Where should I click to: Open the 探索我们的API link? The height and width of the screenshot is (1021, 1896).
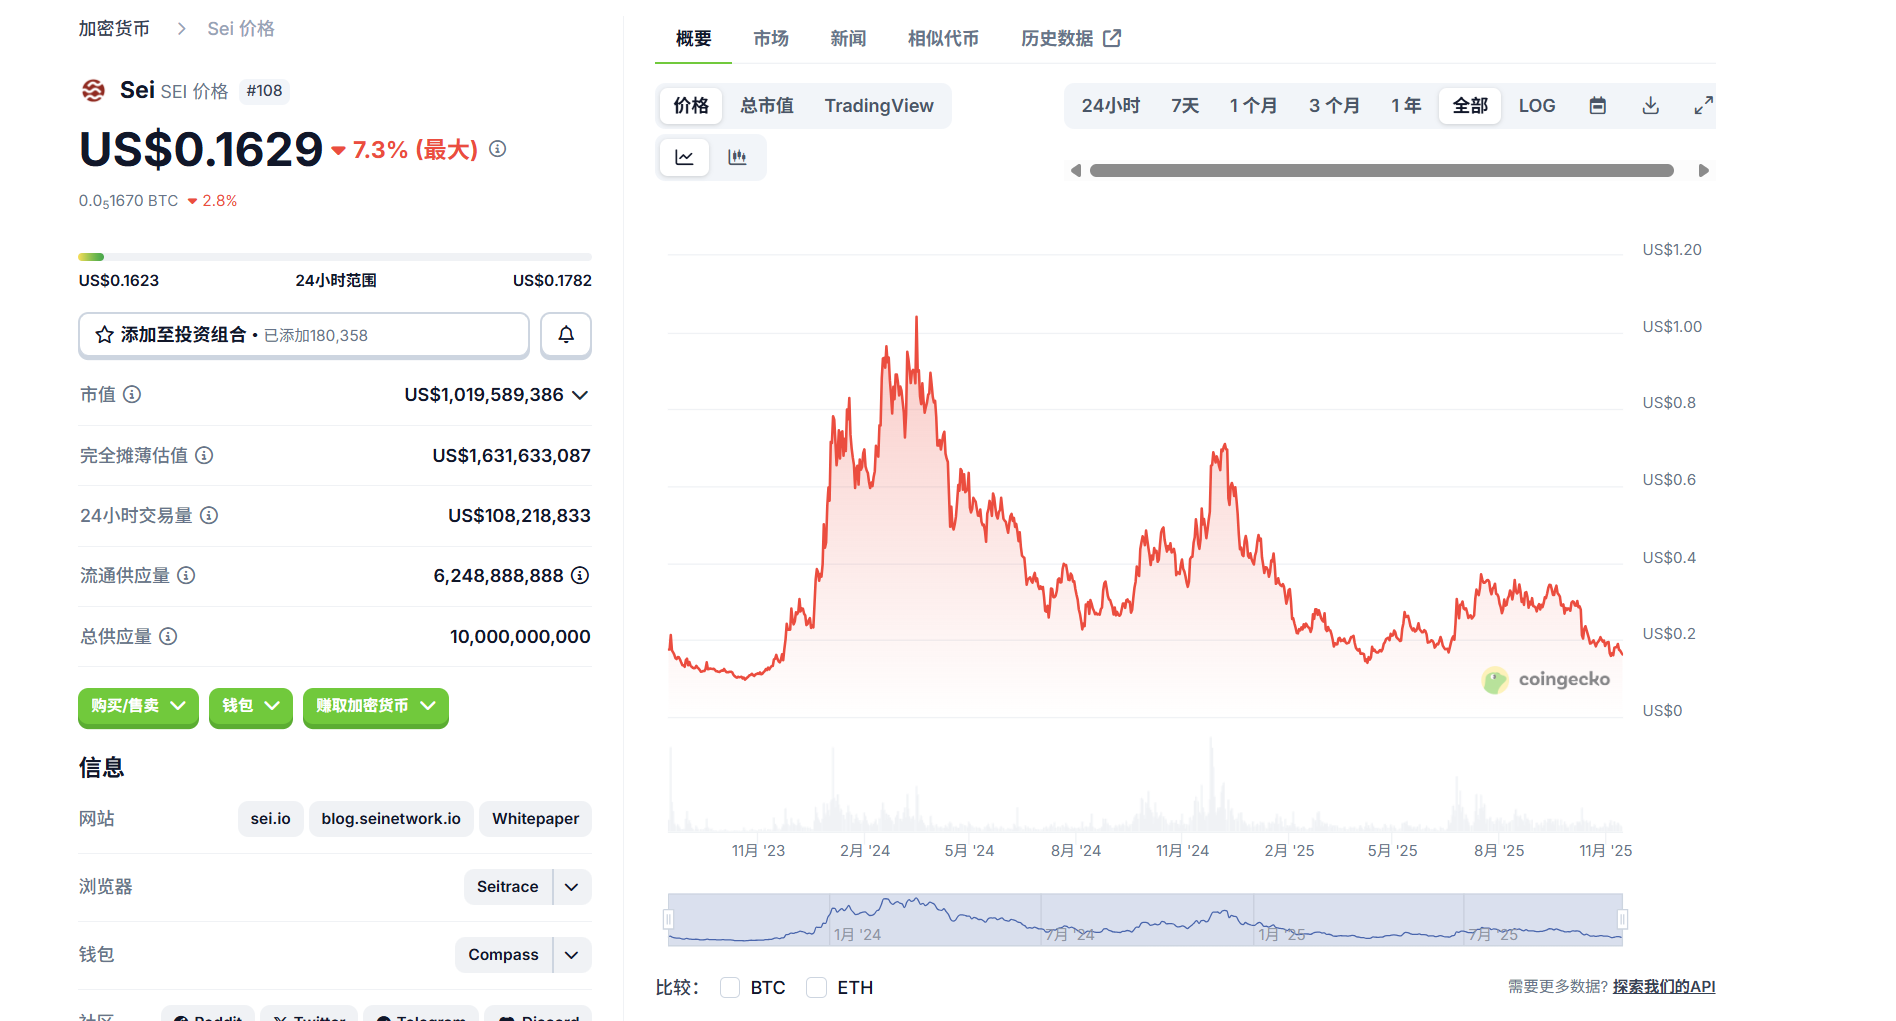(x=1663, y=987)
